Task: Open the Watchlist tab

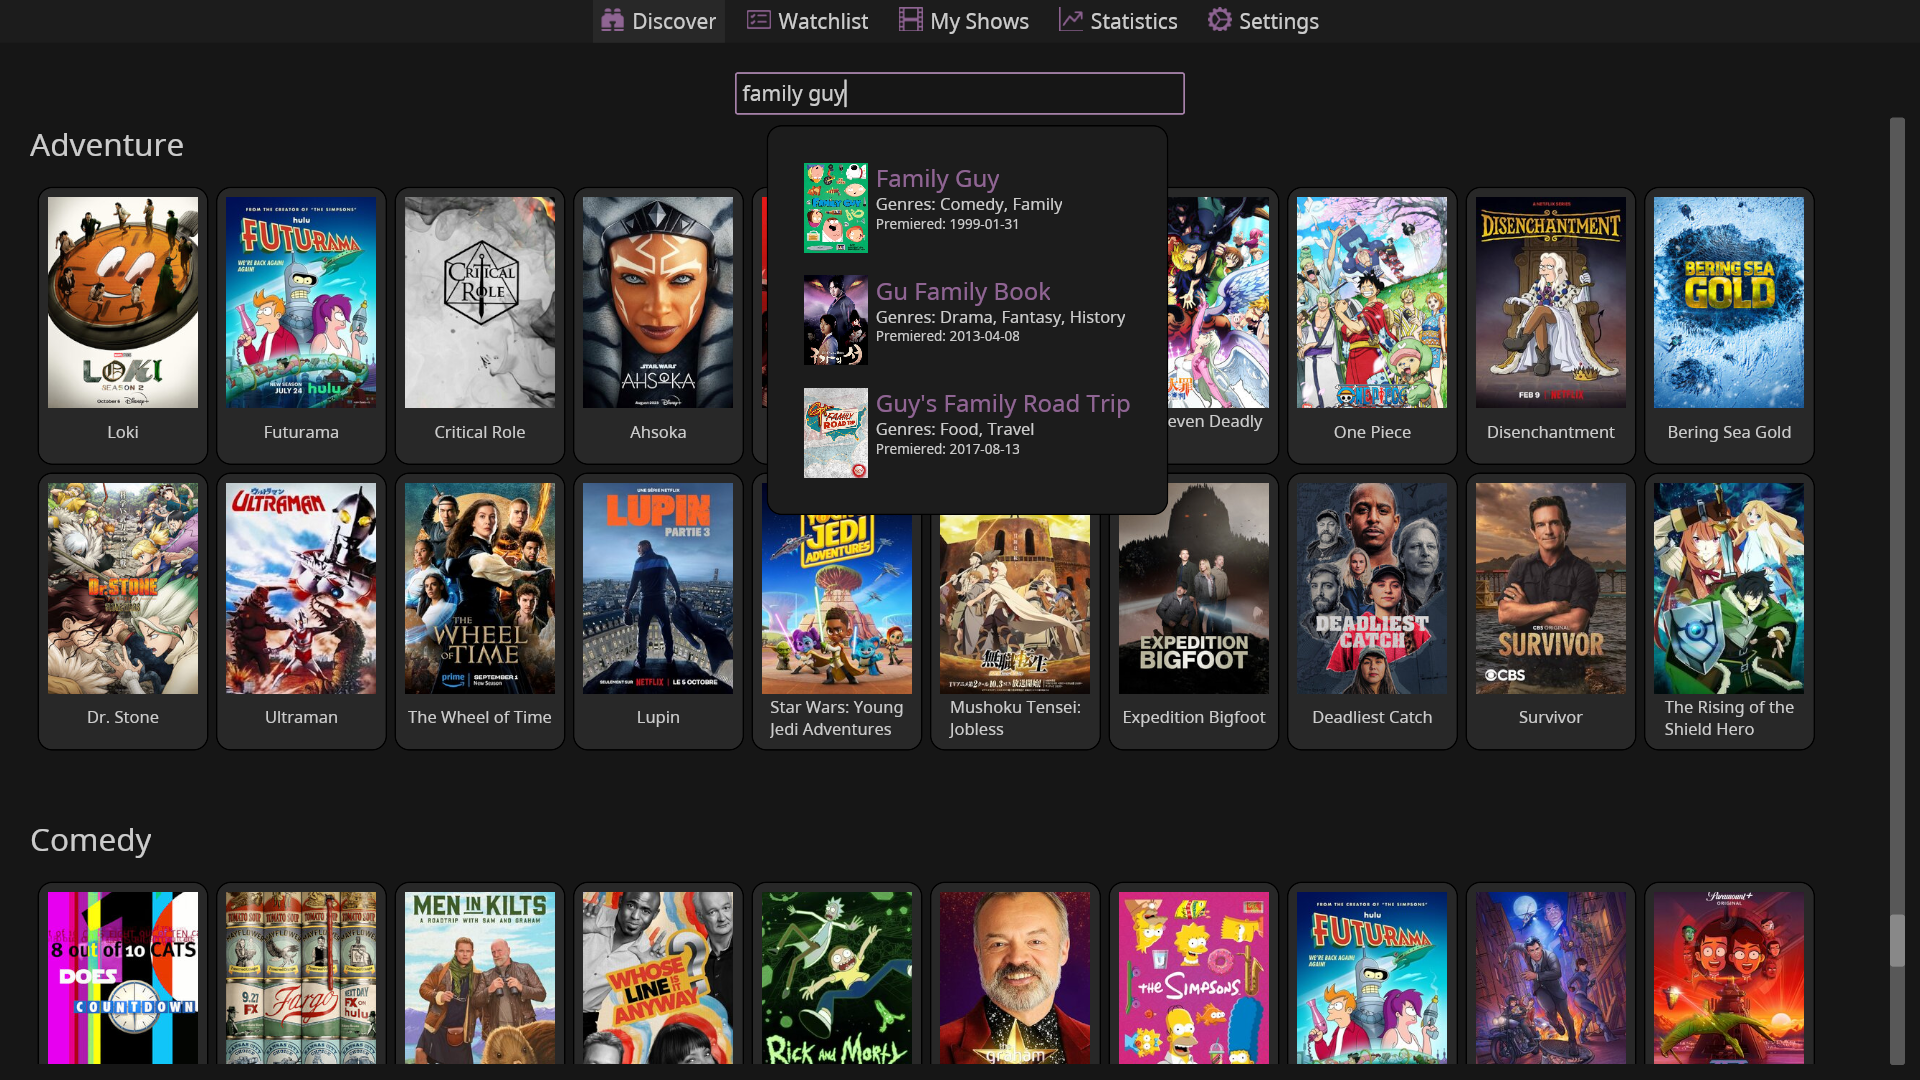Action: tap(822, 21)
